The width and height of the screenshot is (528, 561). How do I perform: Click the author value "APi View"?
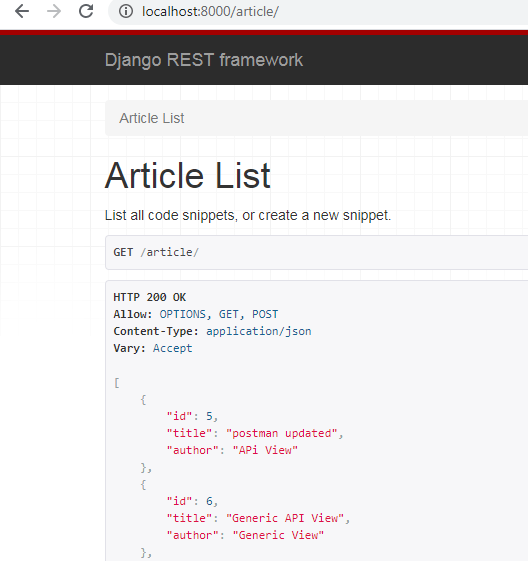click(265, 450)
